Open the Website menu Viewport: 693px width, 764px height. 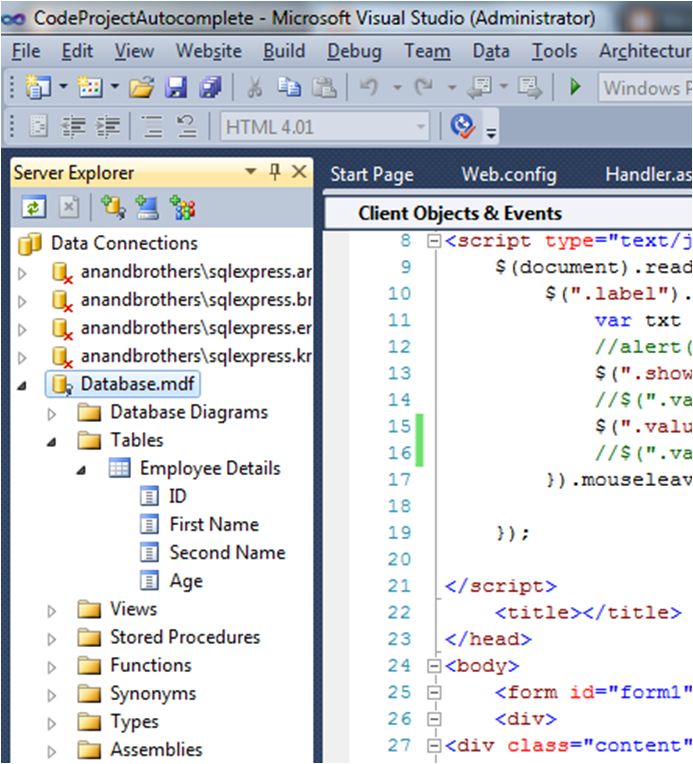tap(209, 51)
